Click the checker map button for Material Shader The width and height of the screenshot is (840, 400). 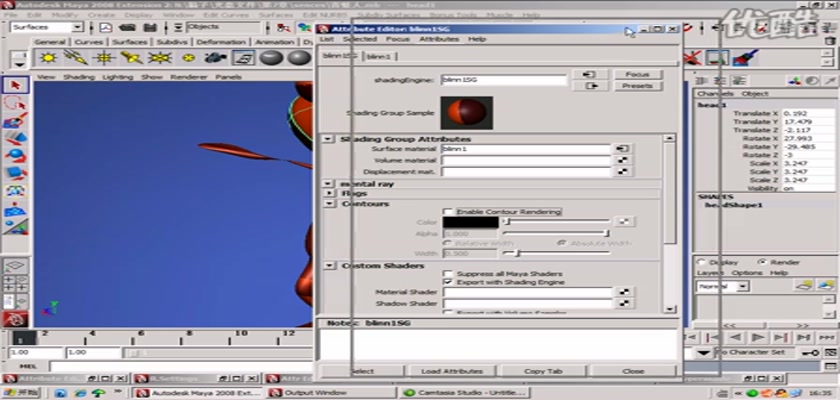tap(623, 292)
